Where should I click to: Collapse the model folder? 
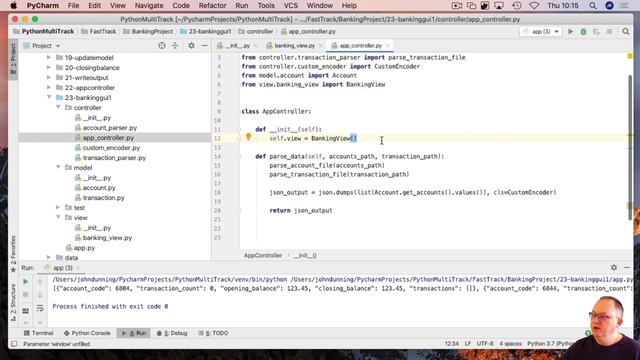(x=58, y=167)
